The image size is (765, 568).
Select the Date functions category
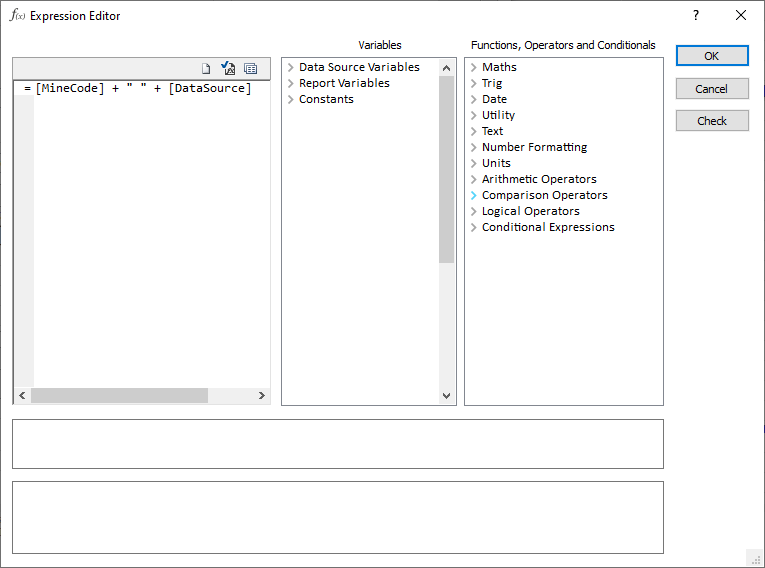pyautogui.click(x=494, y=99)
